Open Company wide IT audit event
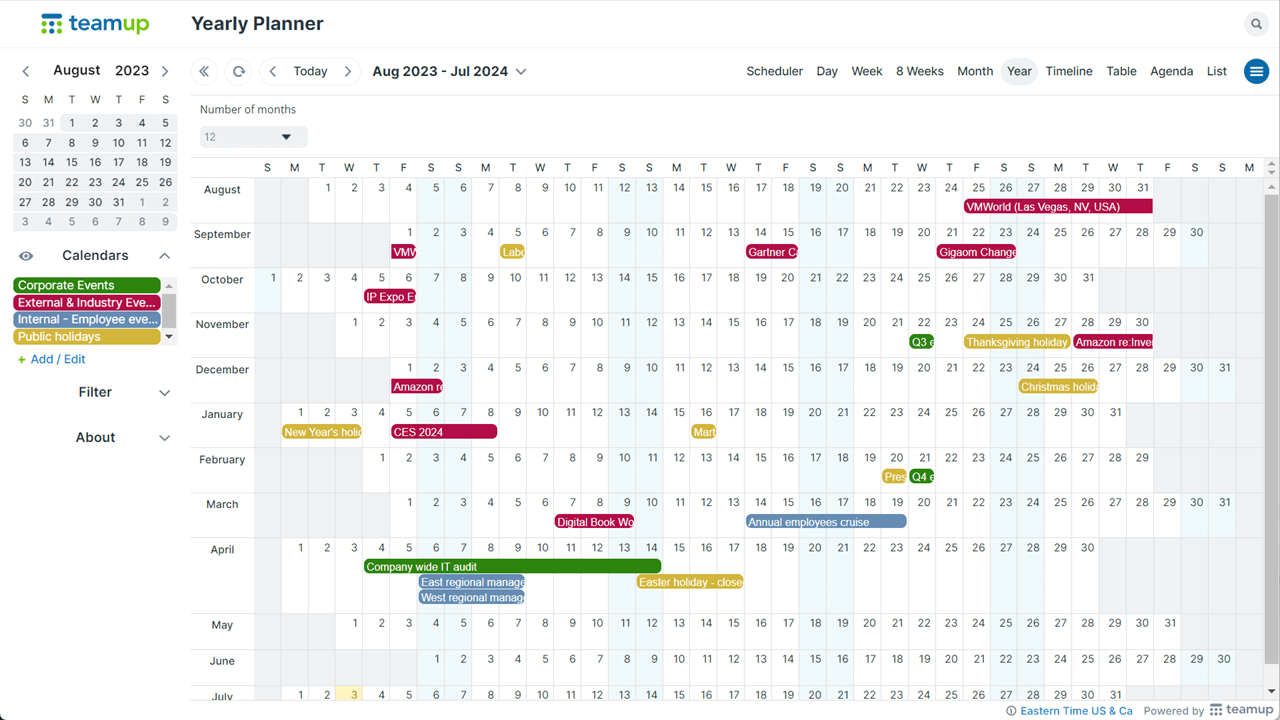This screenshot has width=1280, height=720. click(x=512, y=567)
